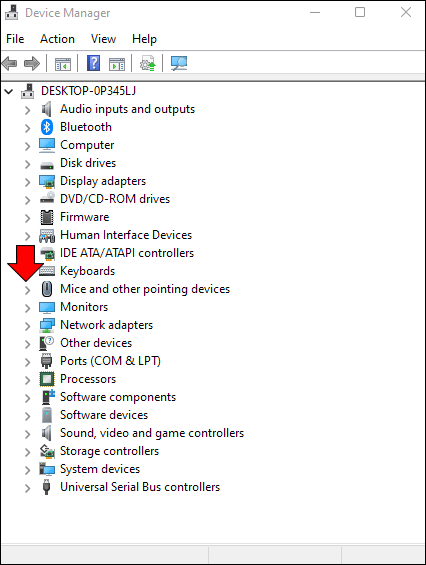
Task: Collapse the DESKTOP-0P345LJ root node
Action: tap(9, 92)
